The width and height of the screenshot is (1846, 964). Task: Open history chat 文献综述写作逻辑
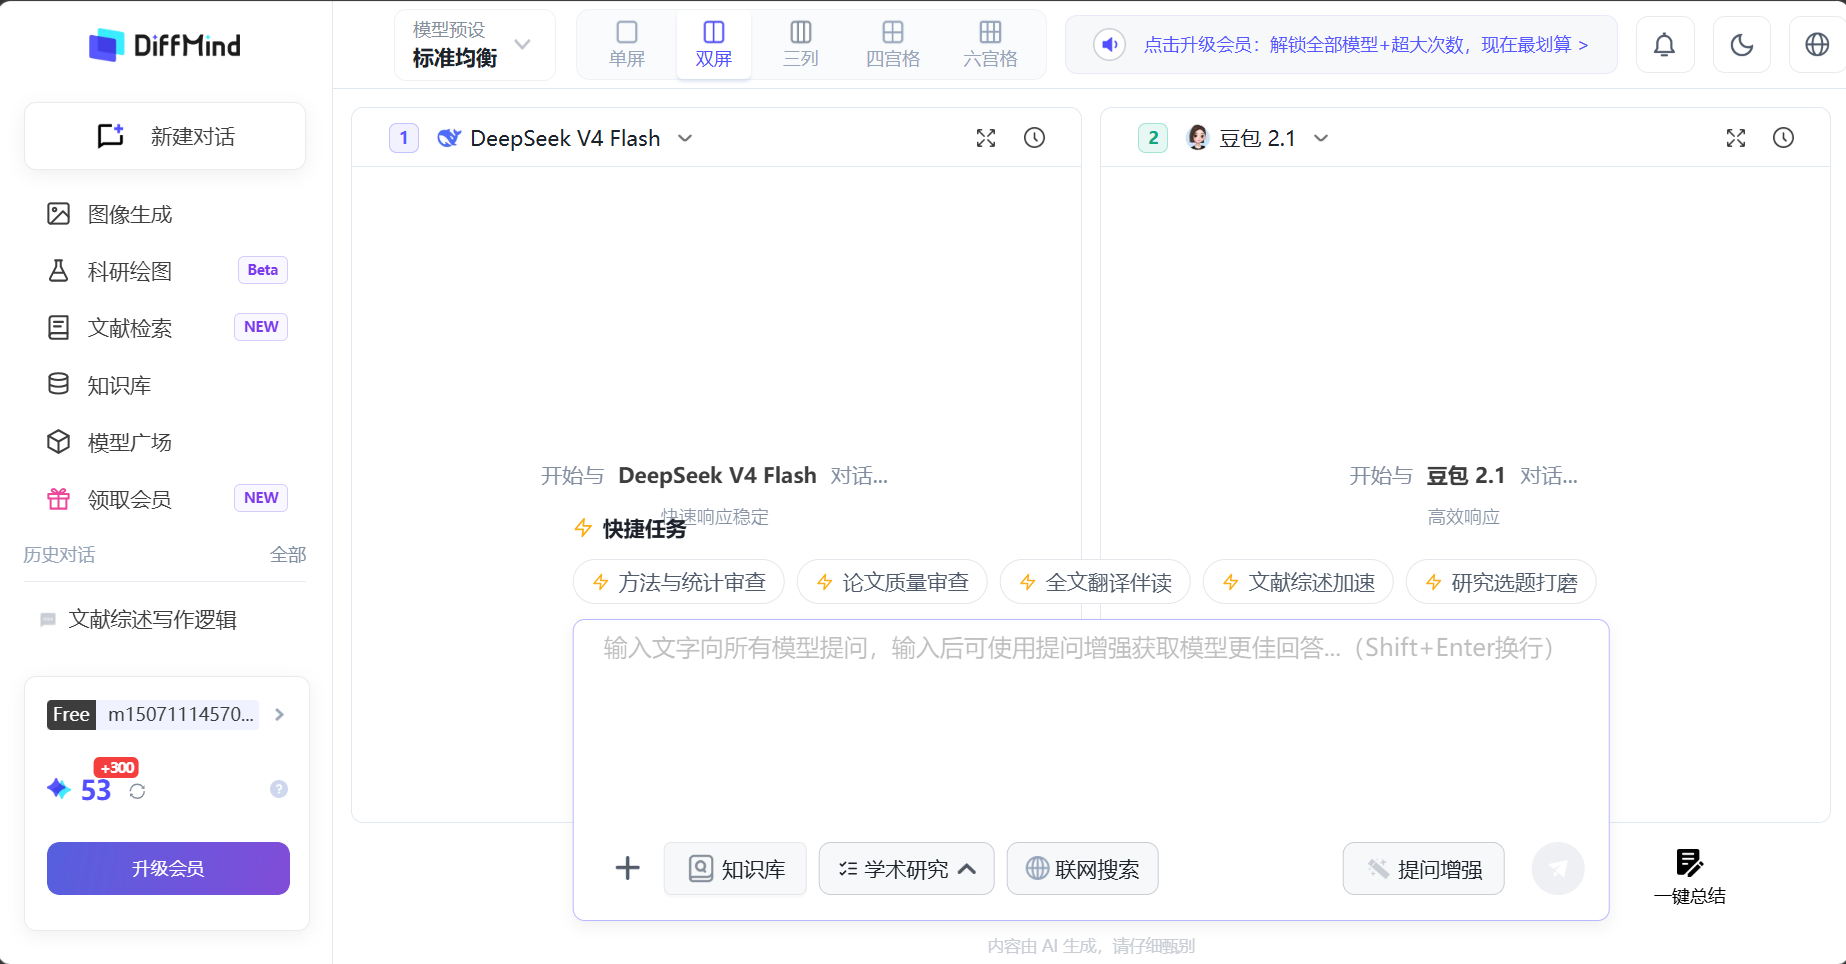click(152, 620)
